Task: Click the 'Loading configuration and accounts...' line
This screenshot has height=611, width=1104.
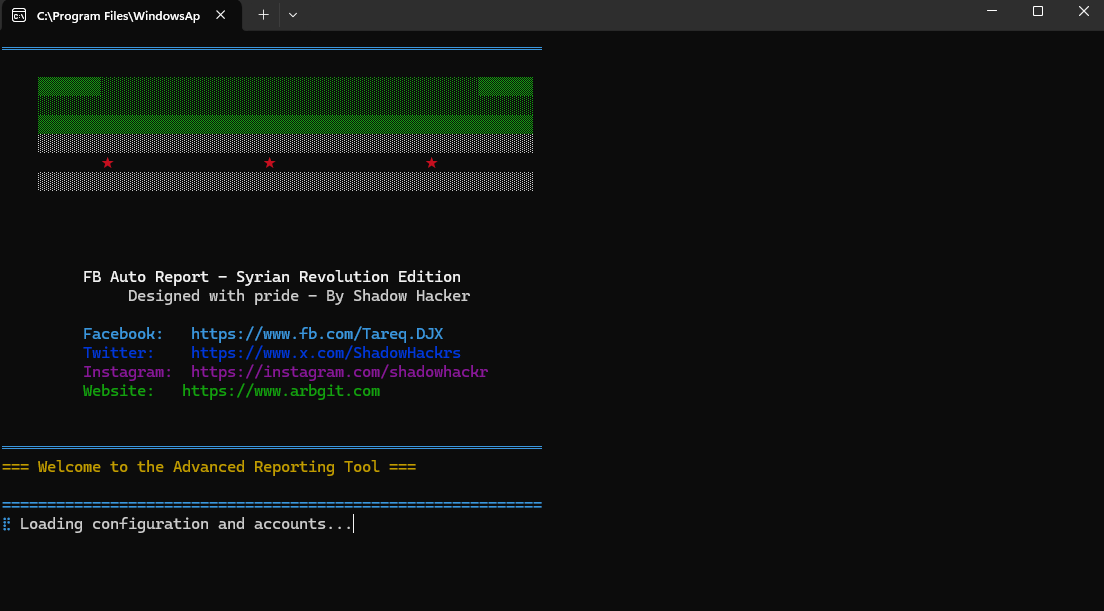Action: pos(186,524)
